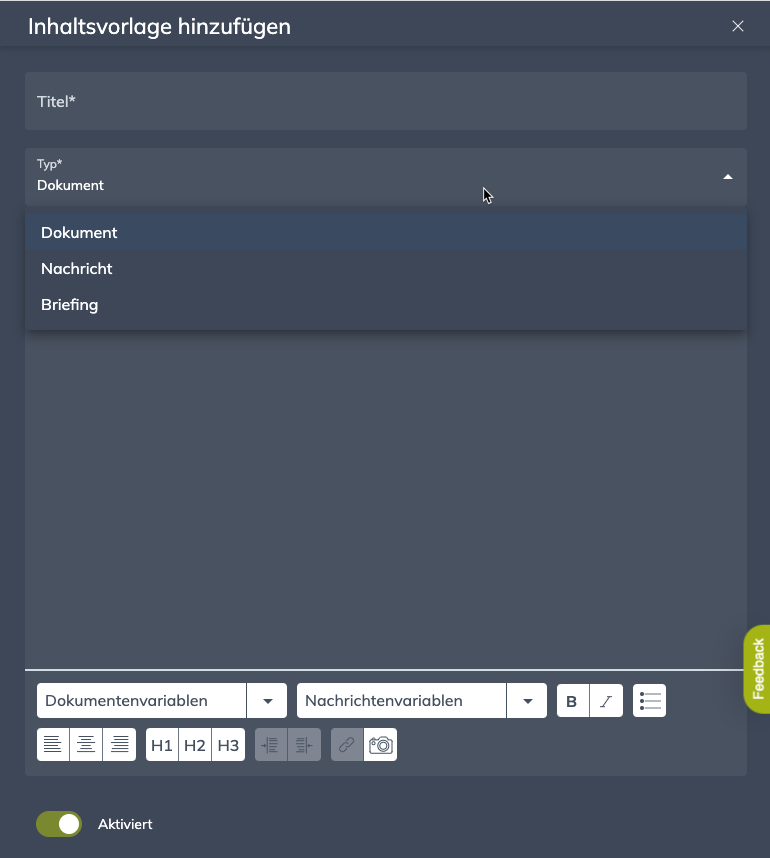Align text to the left
770x858 pixels.
click(x=53, y=745)
